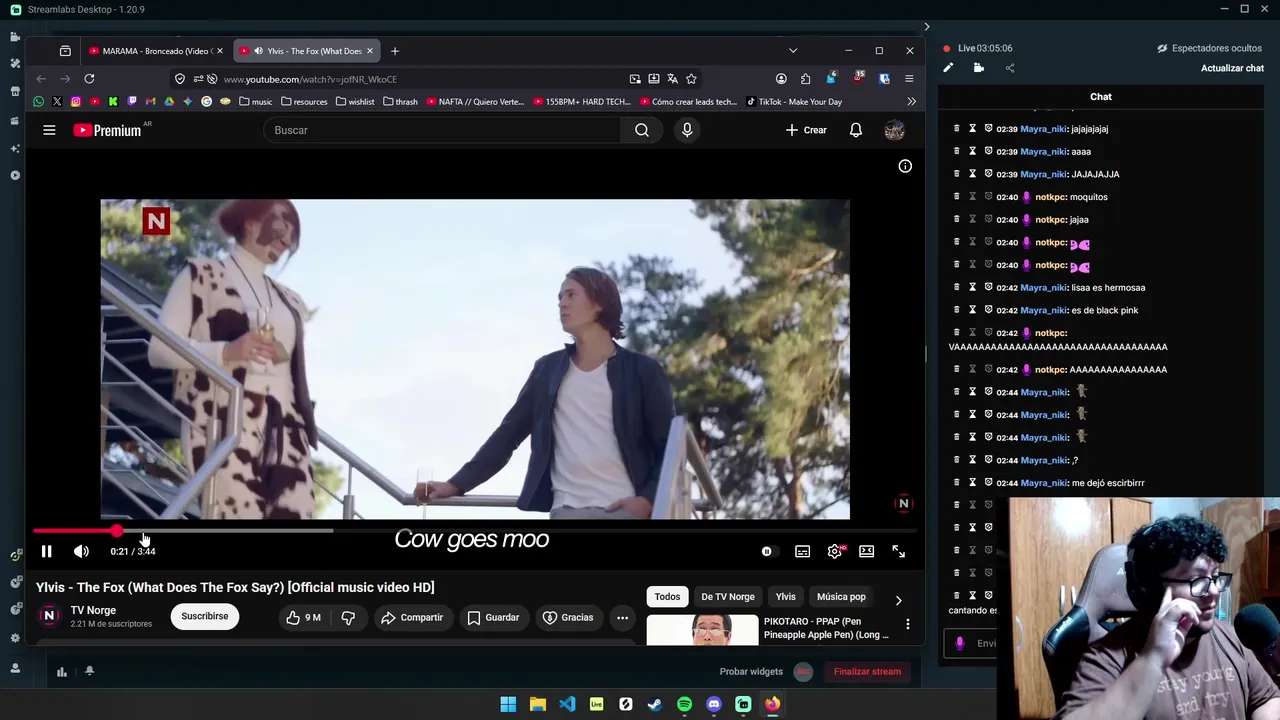Click the Gracias button

[x=568, y=618]
